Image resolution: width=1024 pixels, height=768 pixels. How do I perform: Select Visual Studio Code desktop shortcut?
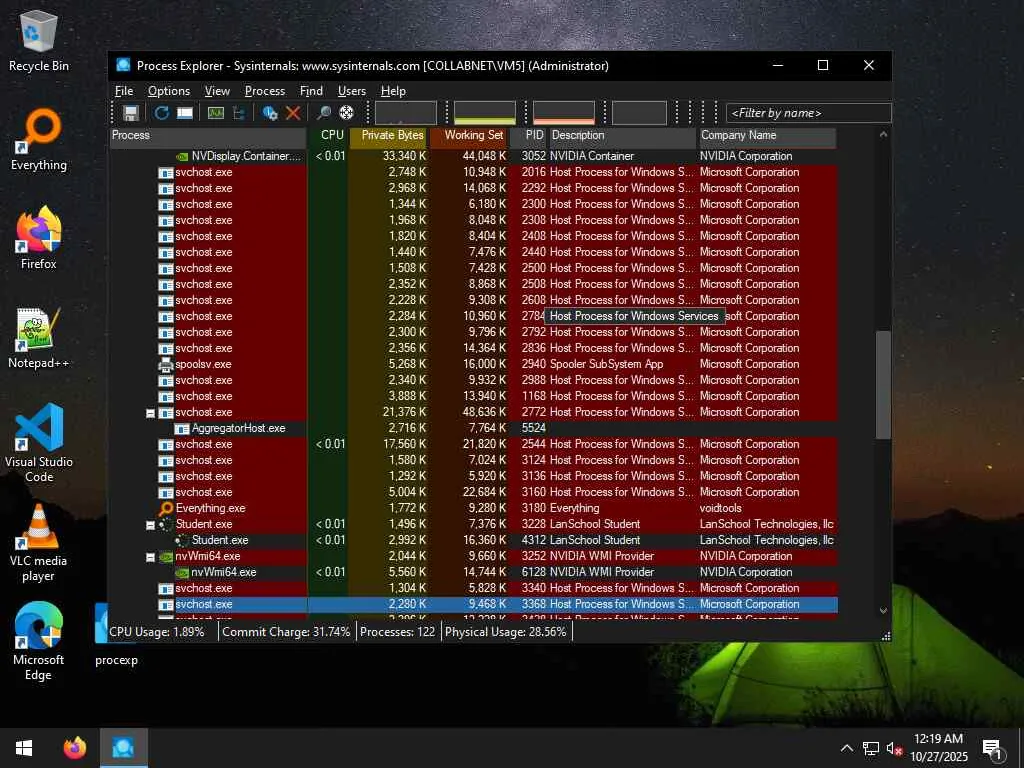39,443
